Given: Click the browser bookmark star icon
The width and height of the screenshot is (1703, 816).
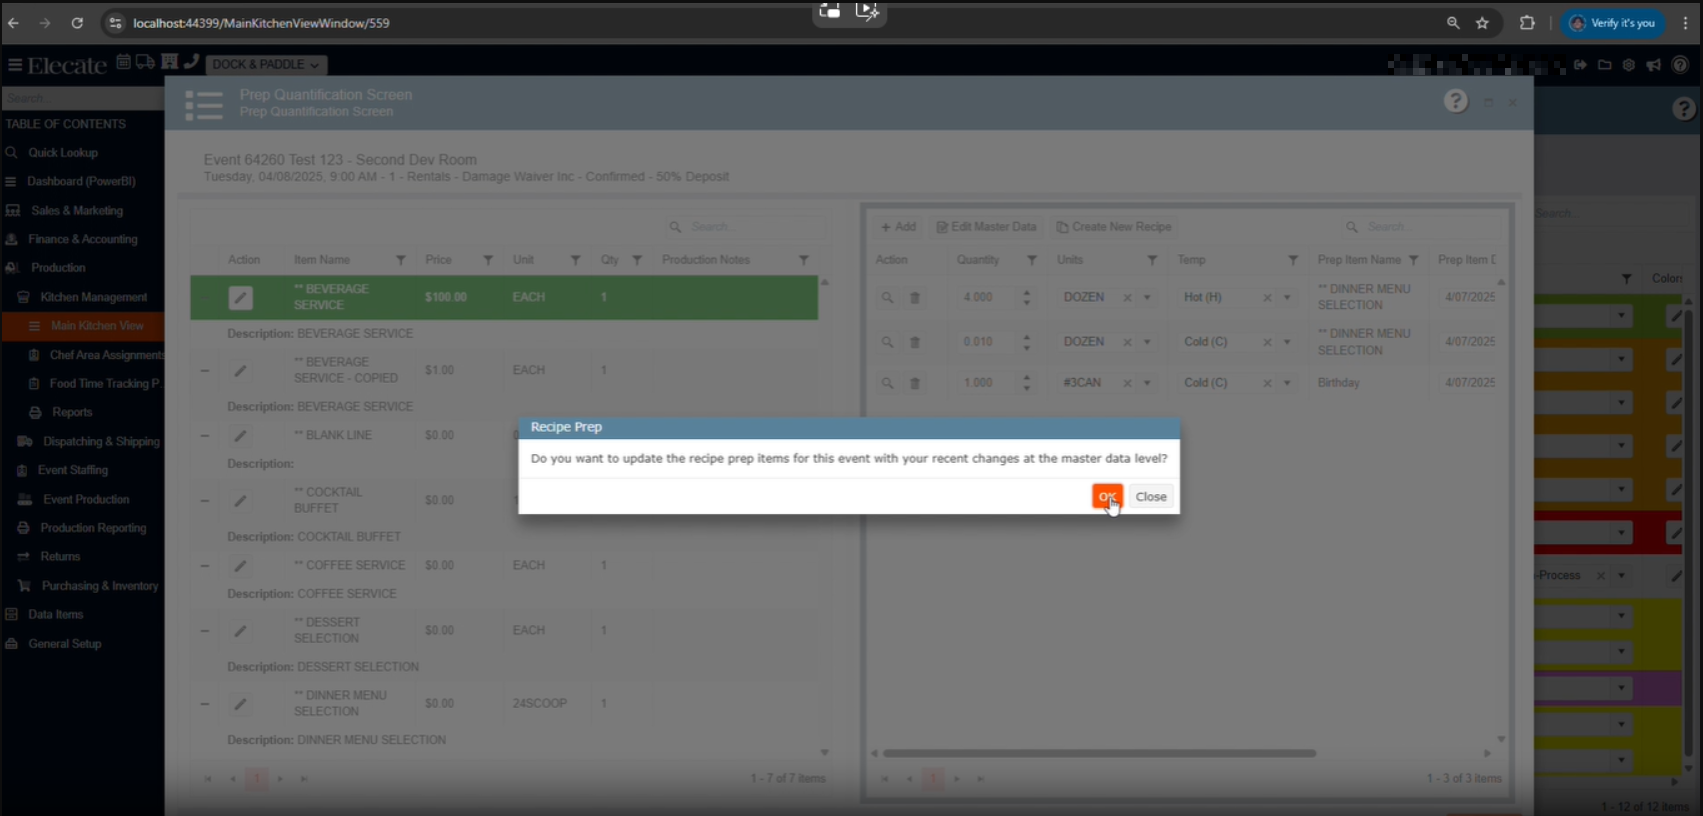Looking at the screenshot, I should pyautogui.click(x=1482, y=23).
